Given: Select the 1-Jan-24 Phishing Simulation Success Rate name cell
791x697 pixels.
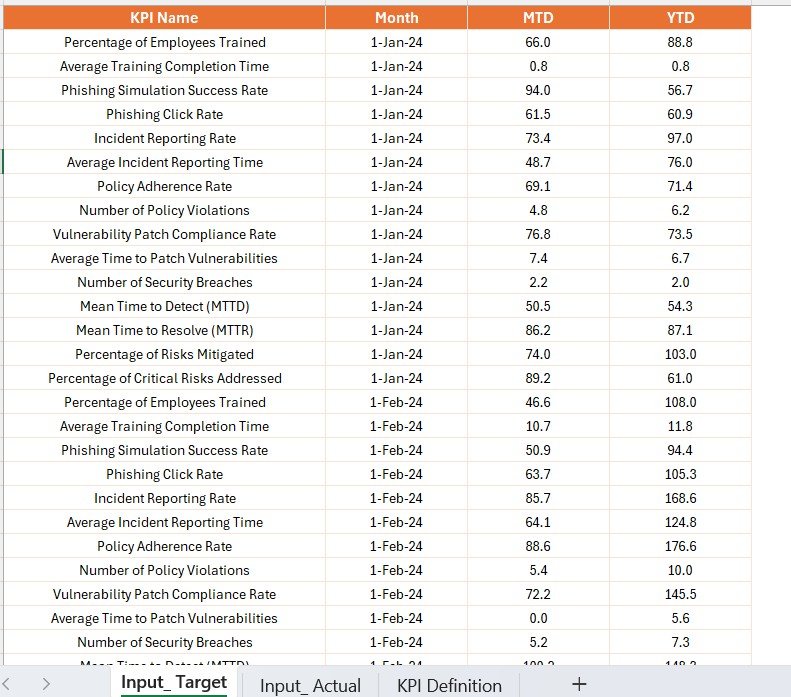Looking at the screenshot, I should [x=164, y=90].
